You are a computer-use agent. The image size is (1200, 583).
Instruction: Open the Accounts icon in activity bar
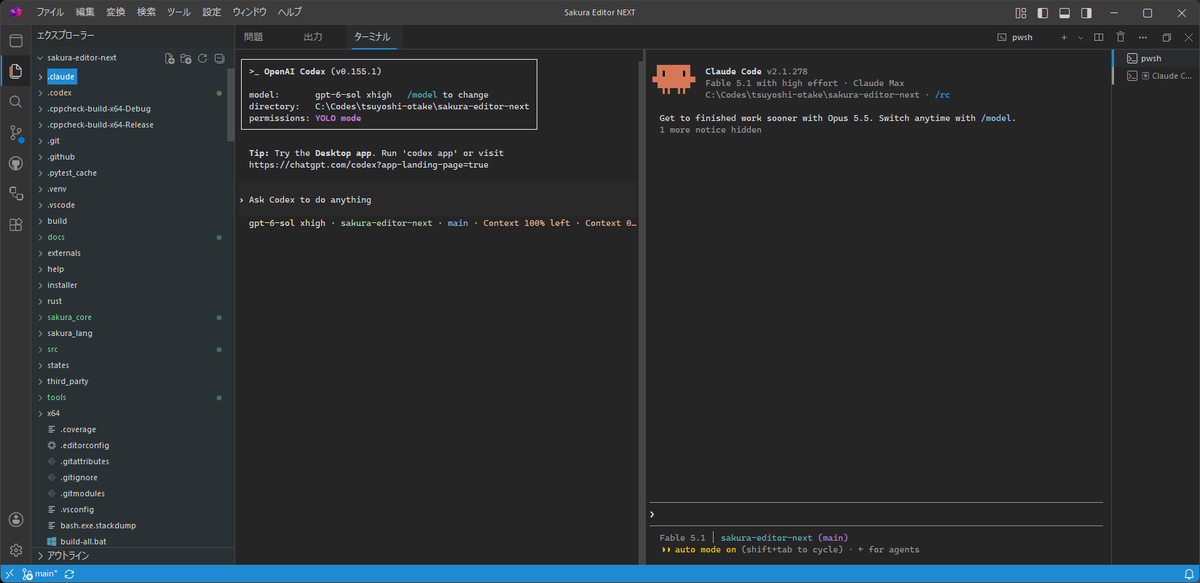click(x=15, y=519)
